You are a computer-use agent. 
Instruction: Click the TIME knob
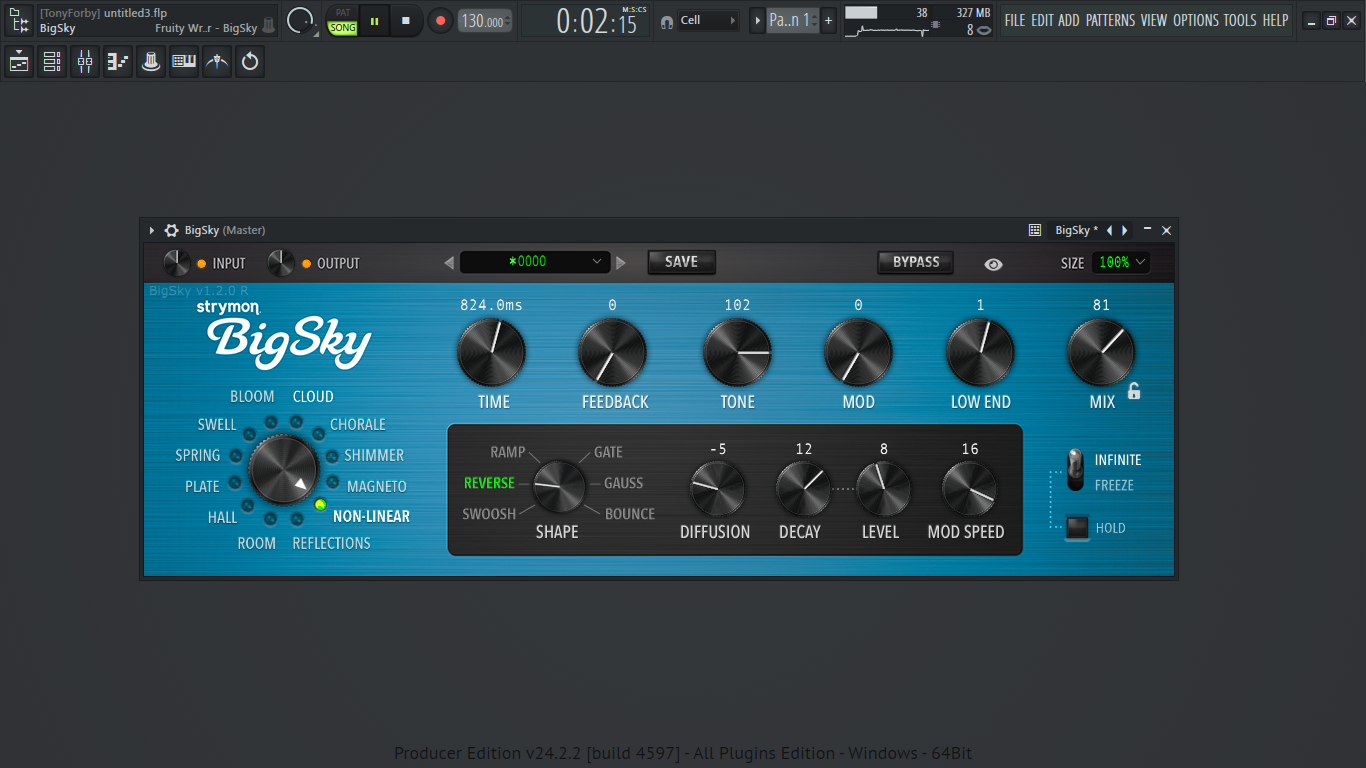pyautogui.click(x=491, y=353)
